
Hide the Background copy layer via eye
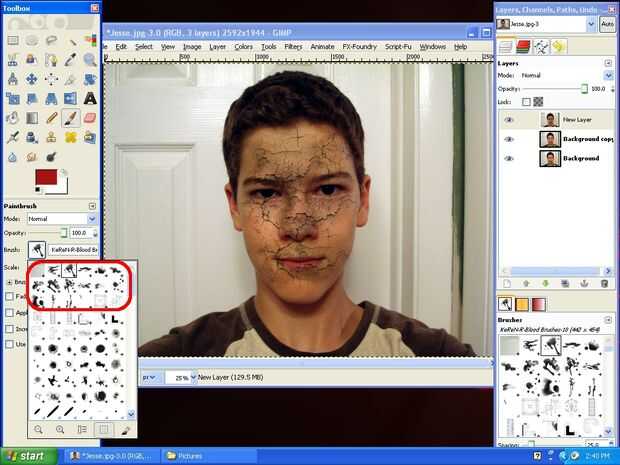click(509, 139)
